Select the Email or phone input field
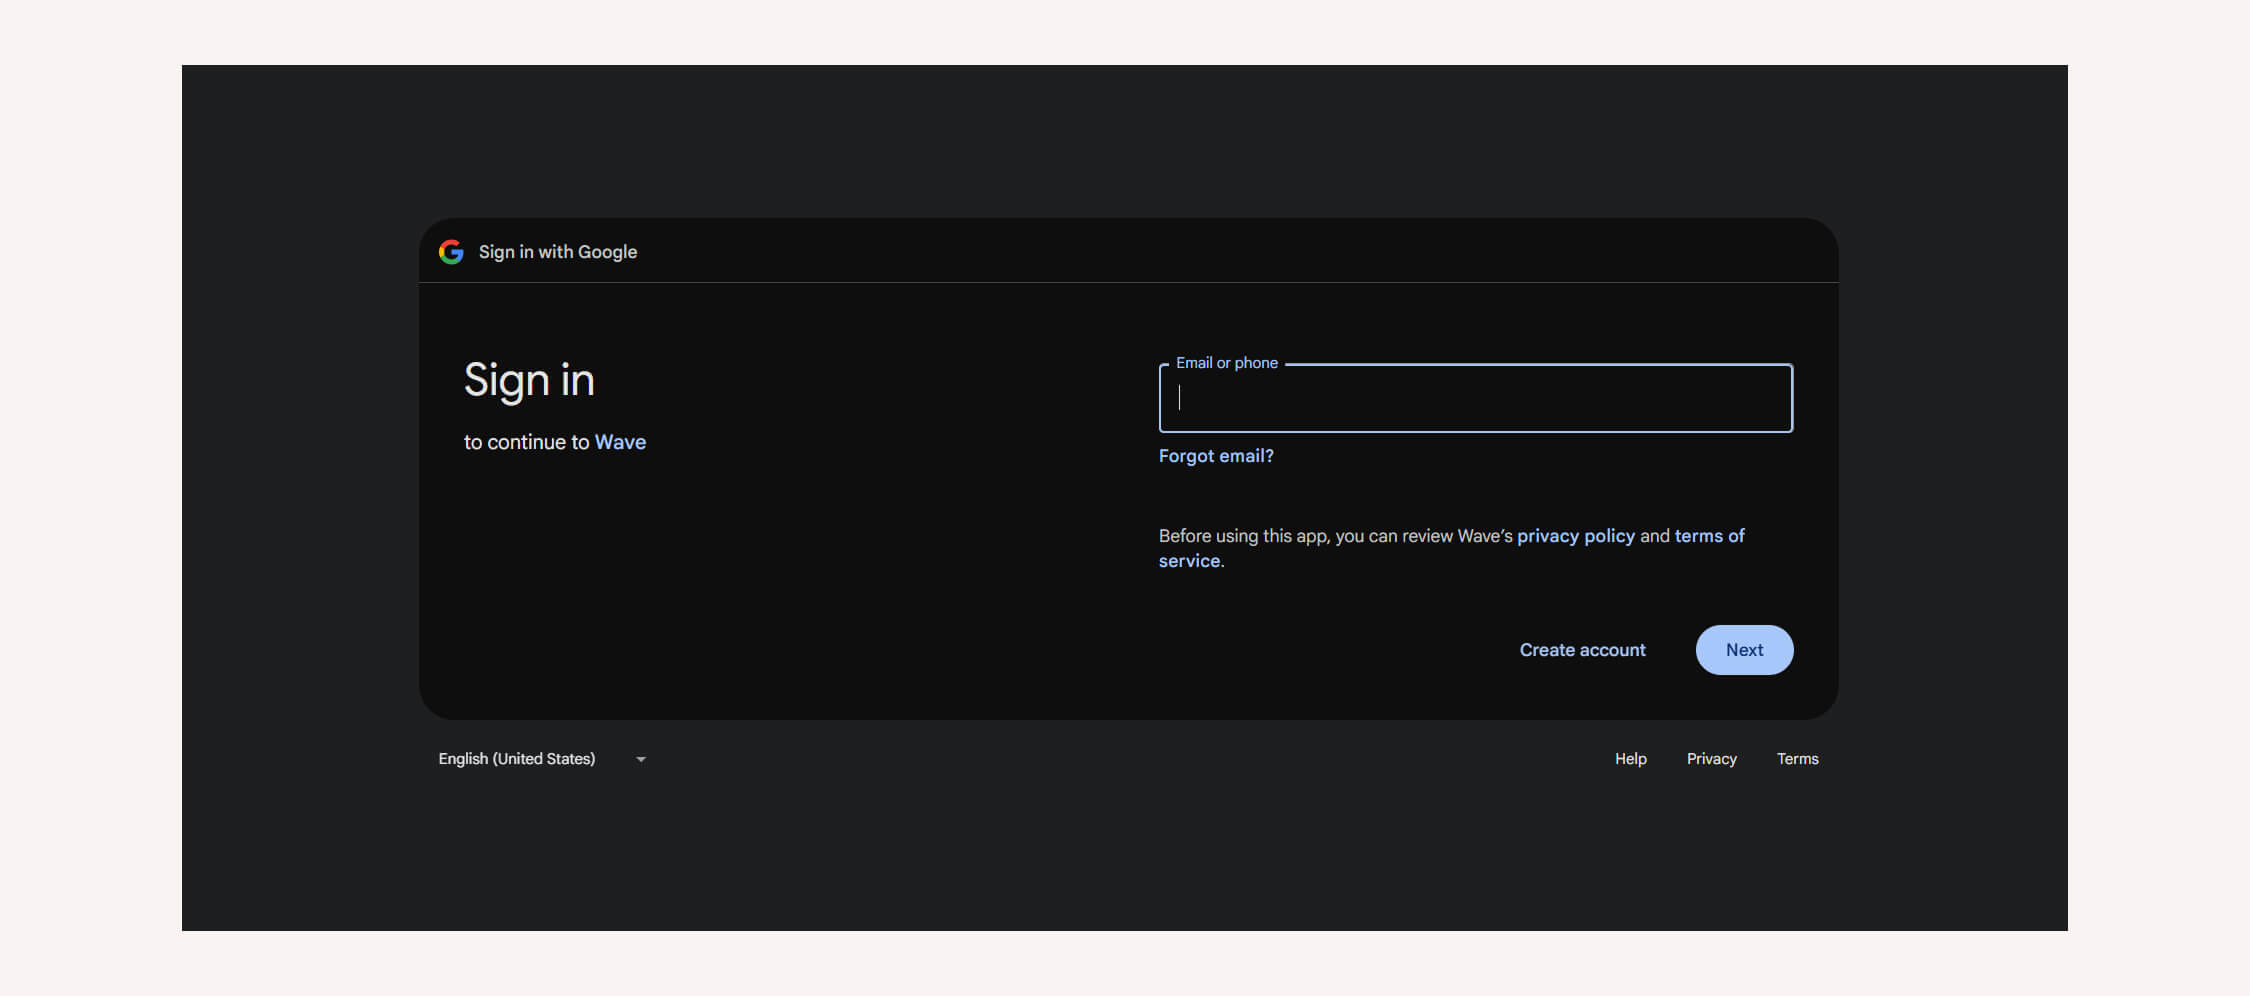The height and width of the screenshot is (996, 2250). [1475, 398]
